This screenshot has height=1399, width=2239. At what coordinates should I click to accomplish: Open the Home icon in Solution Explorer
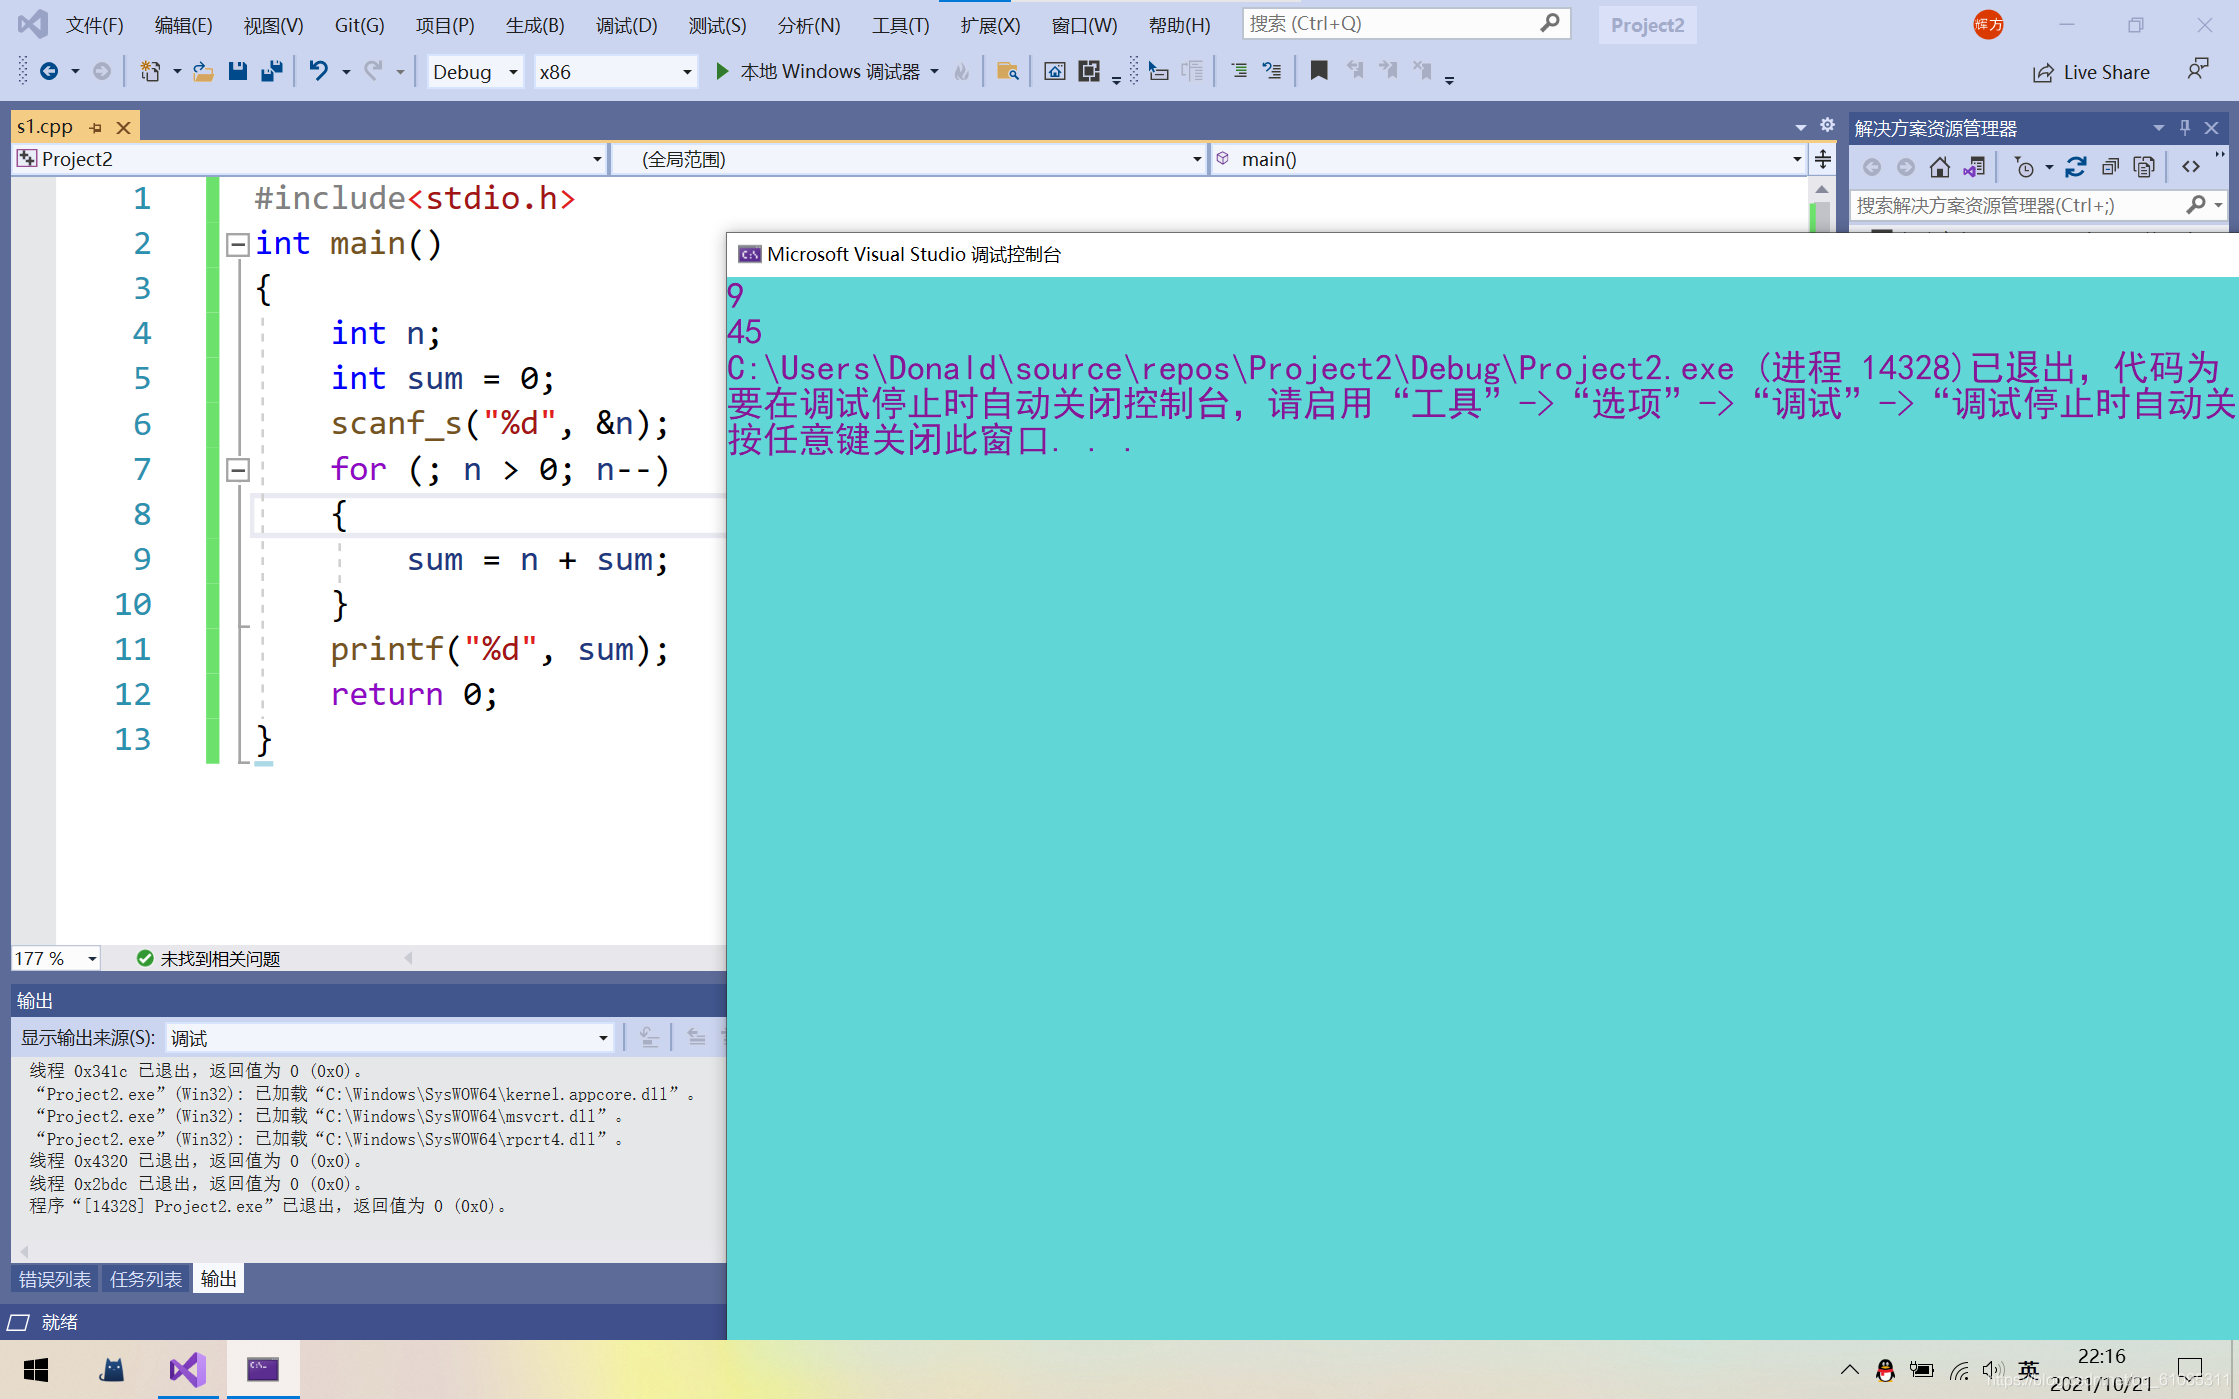pyautogui.click(x=1940, y=167)
